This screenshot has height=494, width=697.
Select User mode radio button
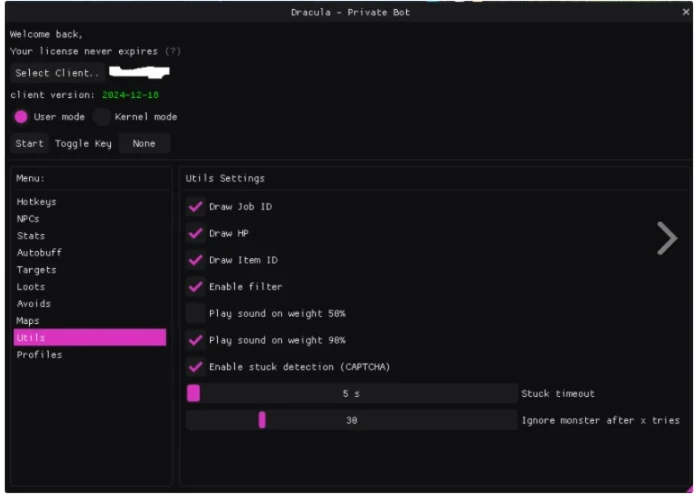point(21,117)
